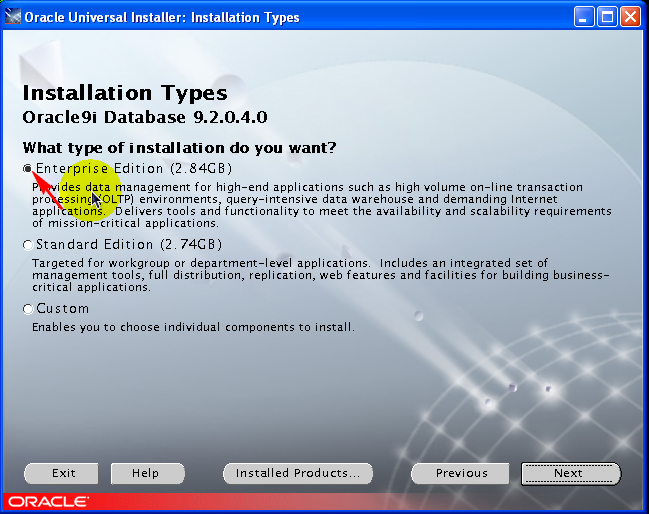View Installed Products list
649x514 pixels.
click(x=298, y=473)
